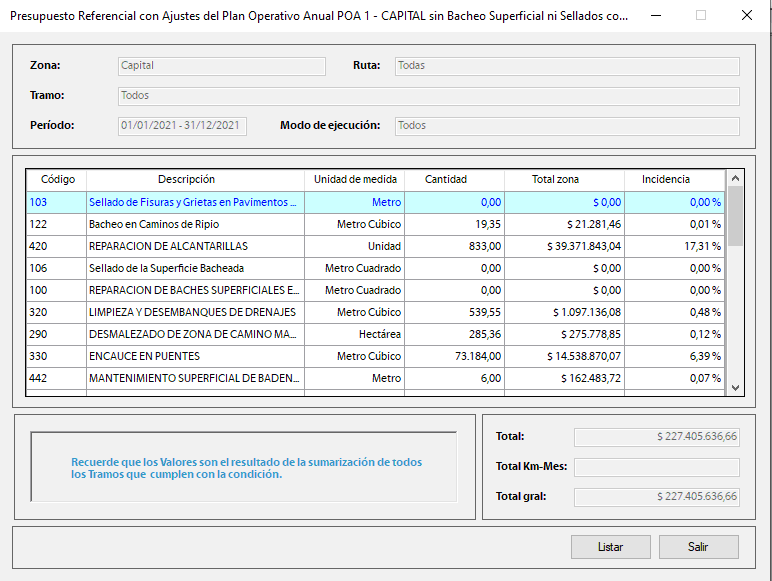Minimize the Presupuesto Referencial window
The image size is (772, 581).
point(655,16)
